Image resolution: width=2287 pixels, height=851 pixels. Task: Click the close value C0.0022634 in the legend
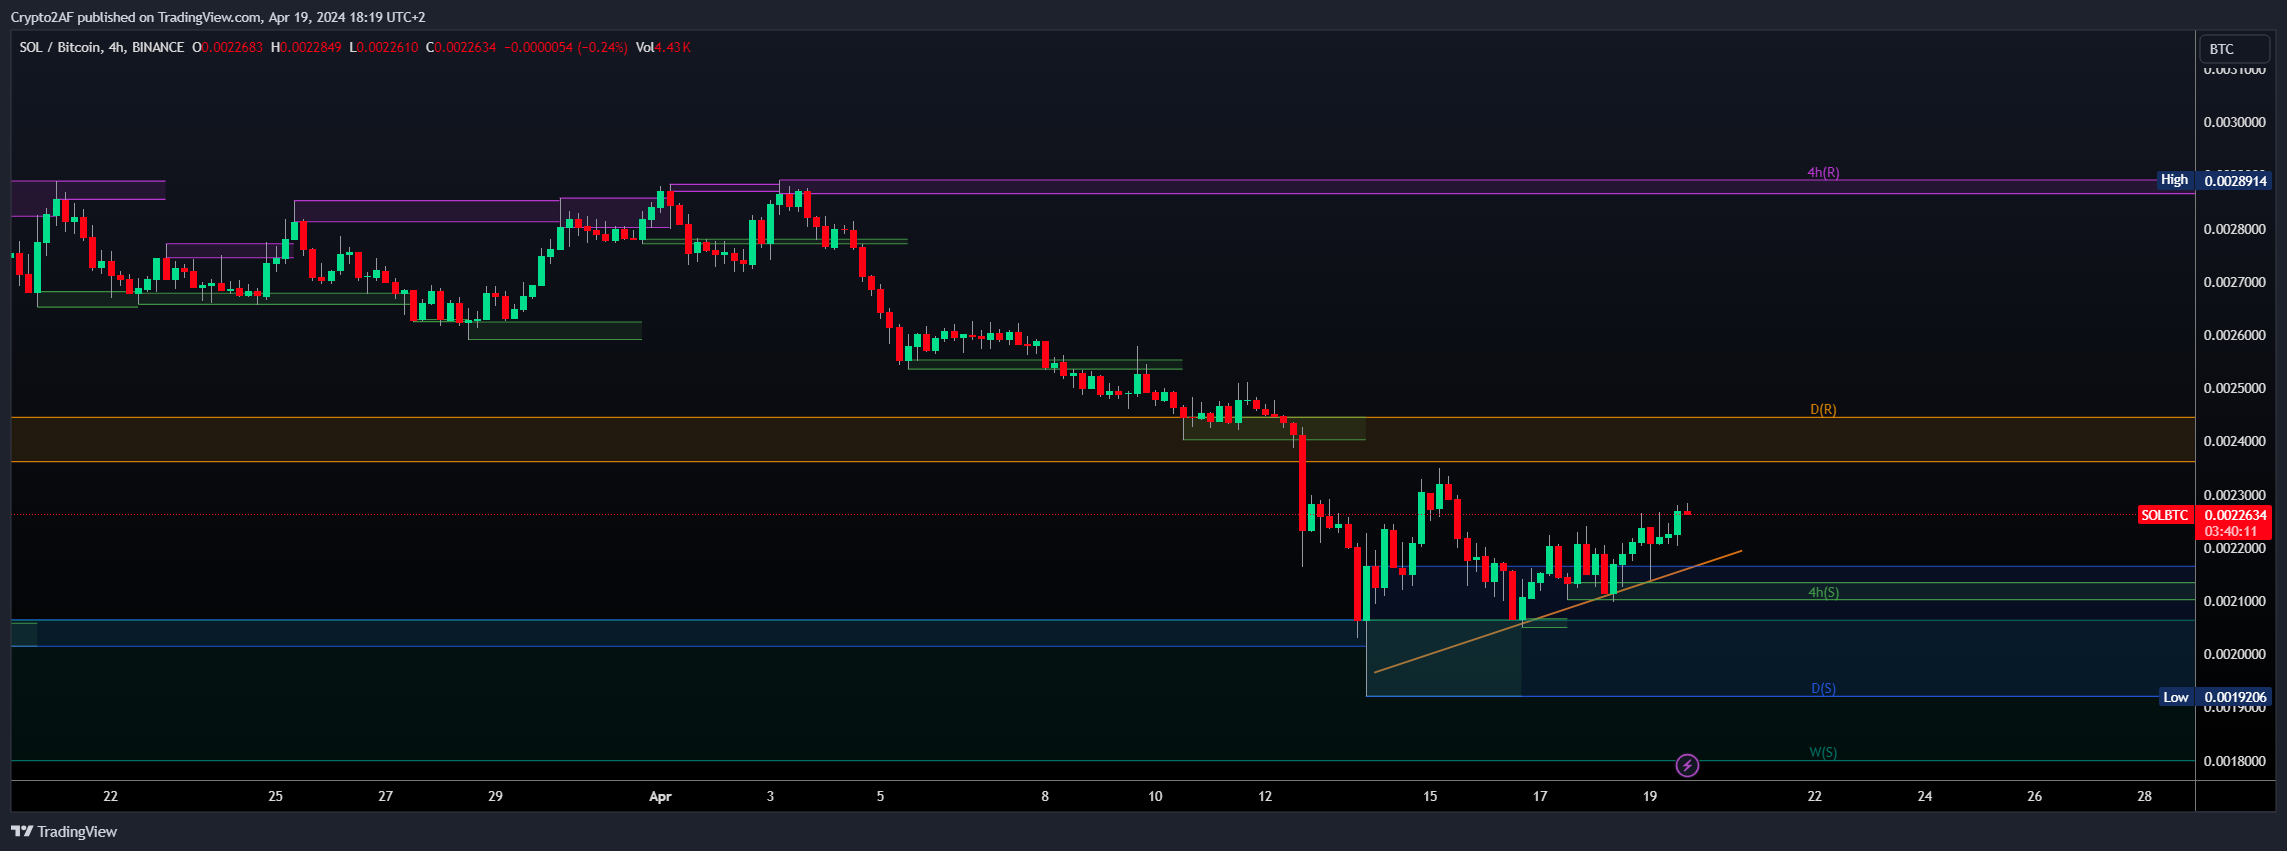[461, 47]
